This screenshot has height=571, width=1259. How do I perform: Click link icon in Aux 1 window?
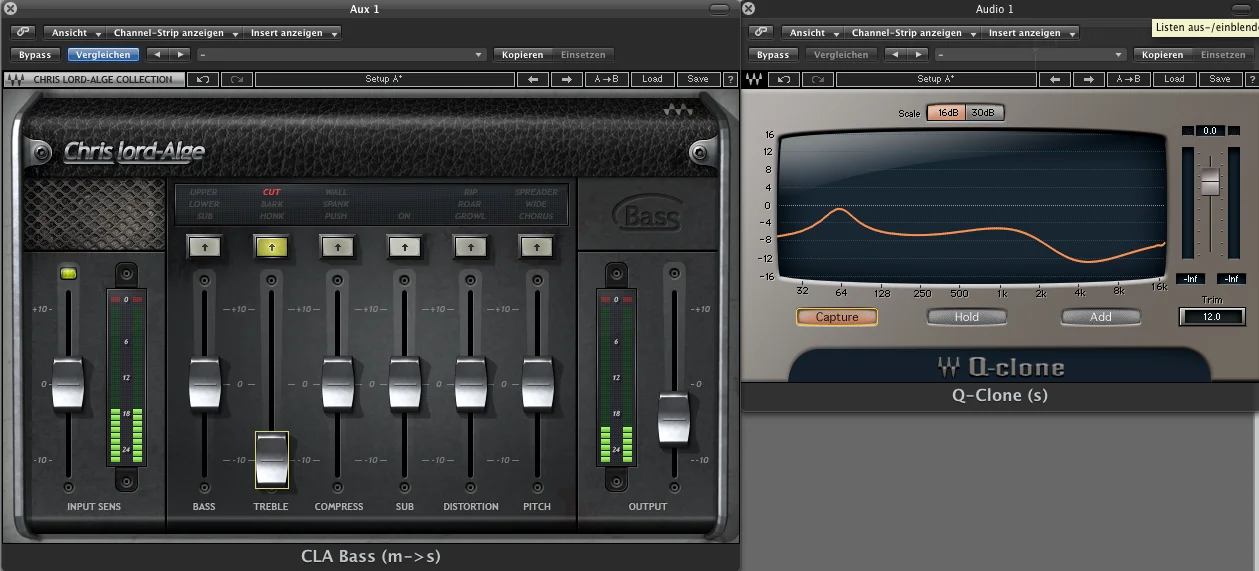pos(23,32)
